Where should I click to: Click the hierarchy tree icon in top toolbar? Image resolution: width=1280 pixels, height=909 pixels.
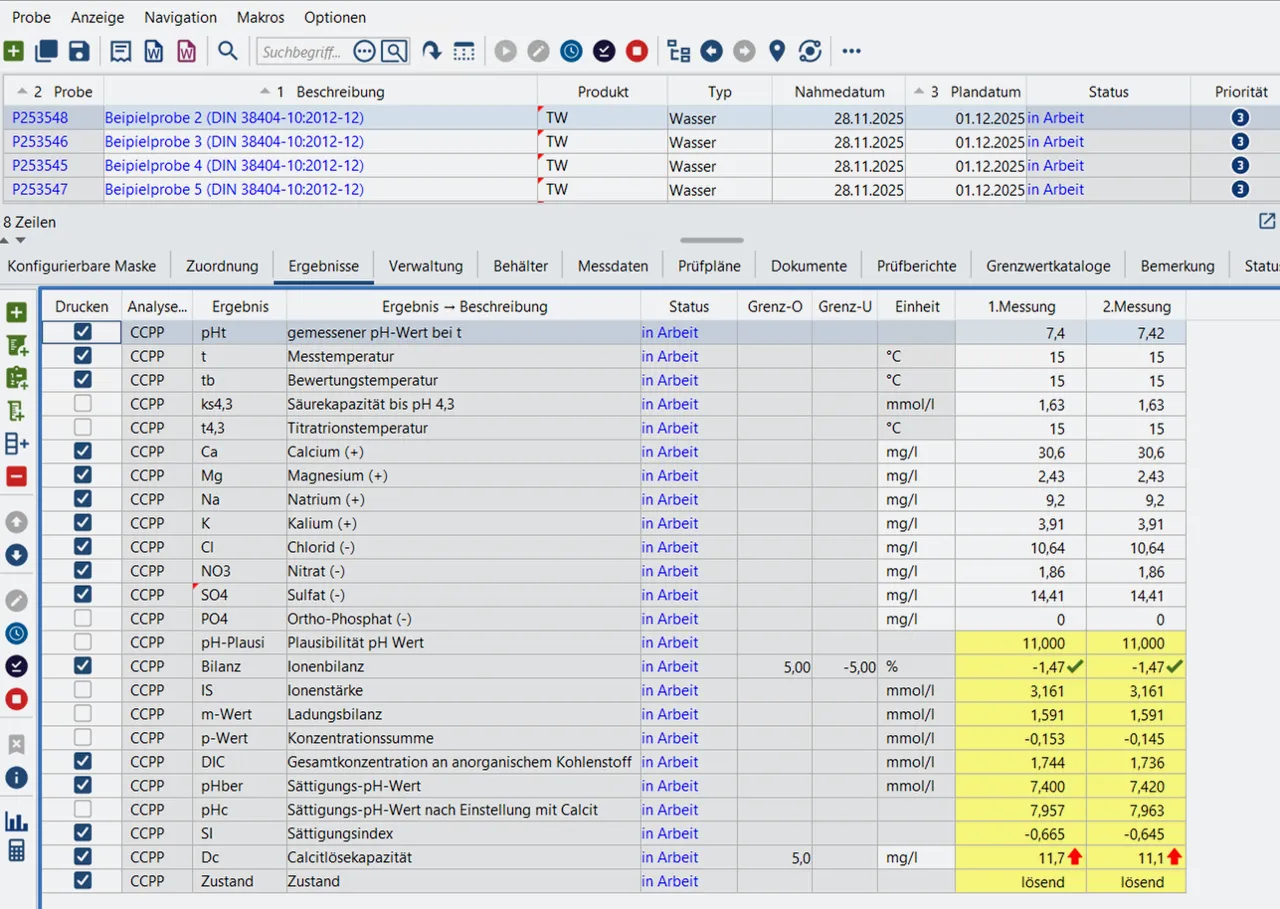(x=679, y=51)
